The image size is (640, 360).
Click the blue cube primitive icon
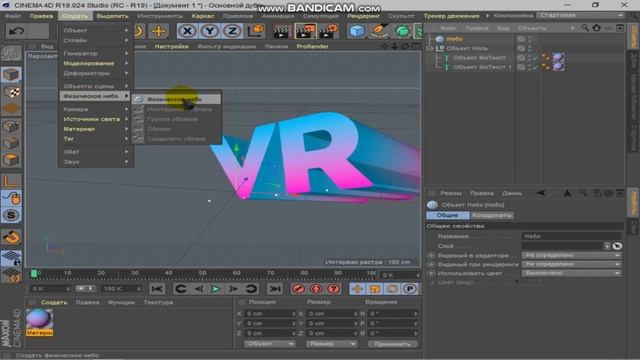tap(357, 31)
